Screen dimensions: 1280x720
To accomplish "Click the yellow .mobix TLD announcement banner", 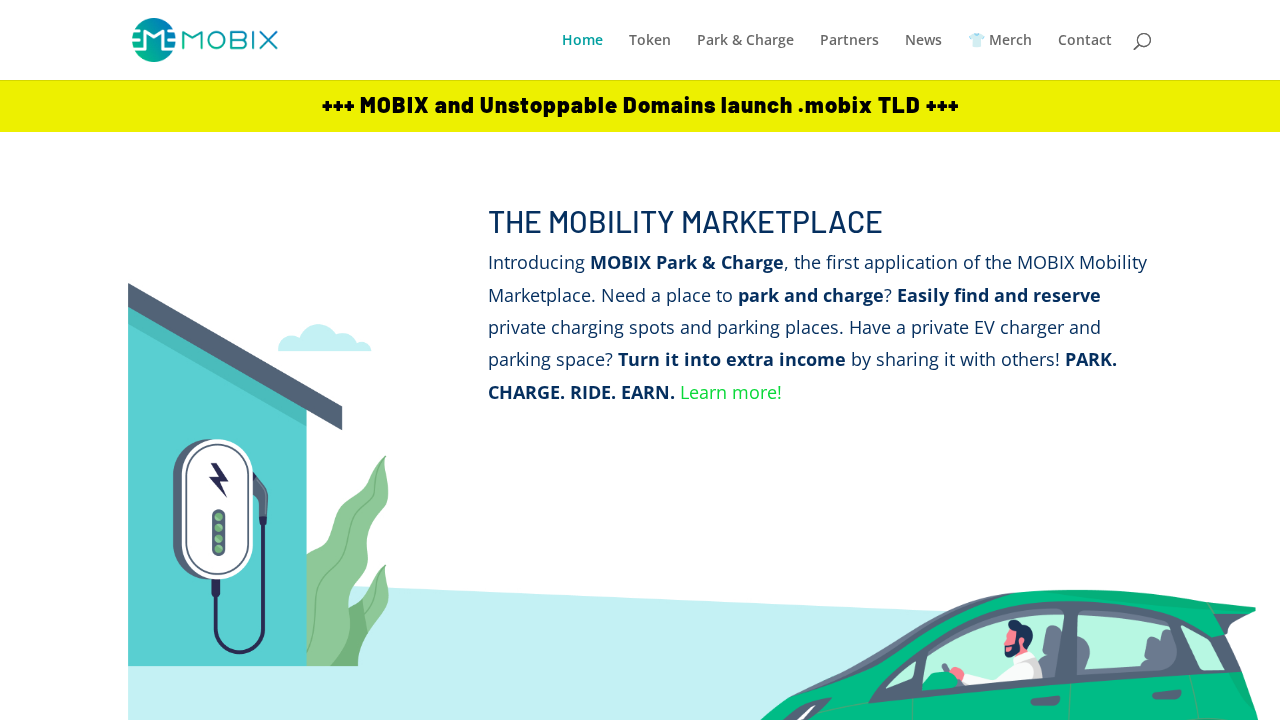I will (x=640, y=106).
